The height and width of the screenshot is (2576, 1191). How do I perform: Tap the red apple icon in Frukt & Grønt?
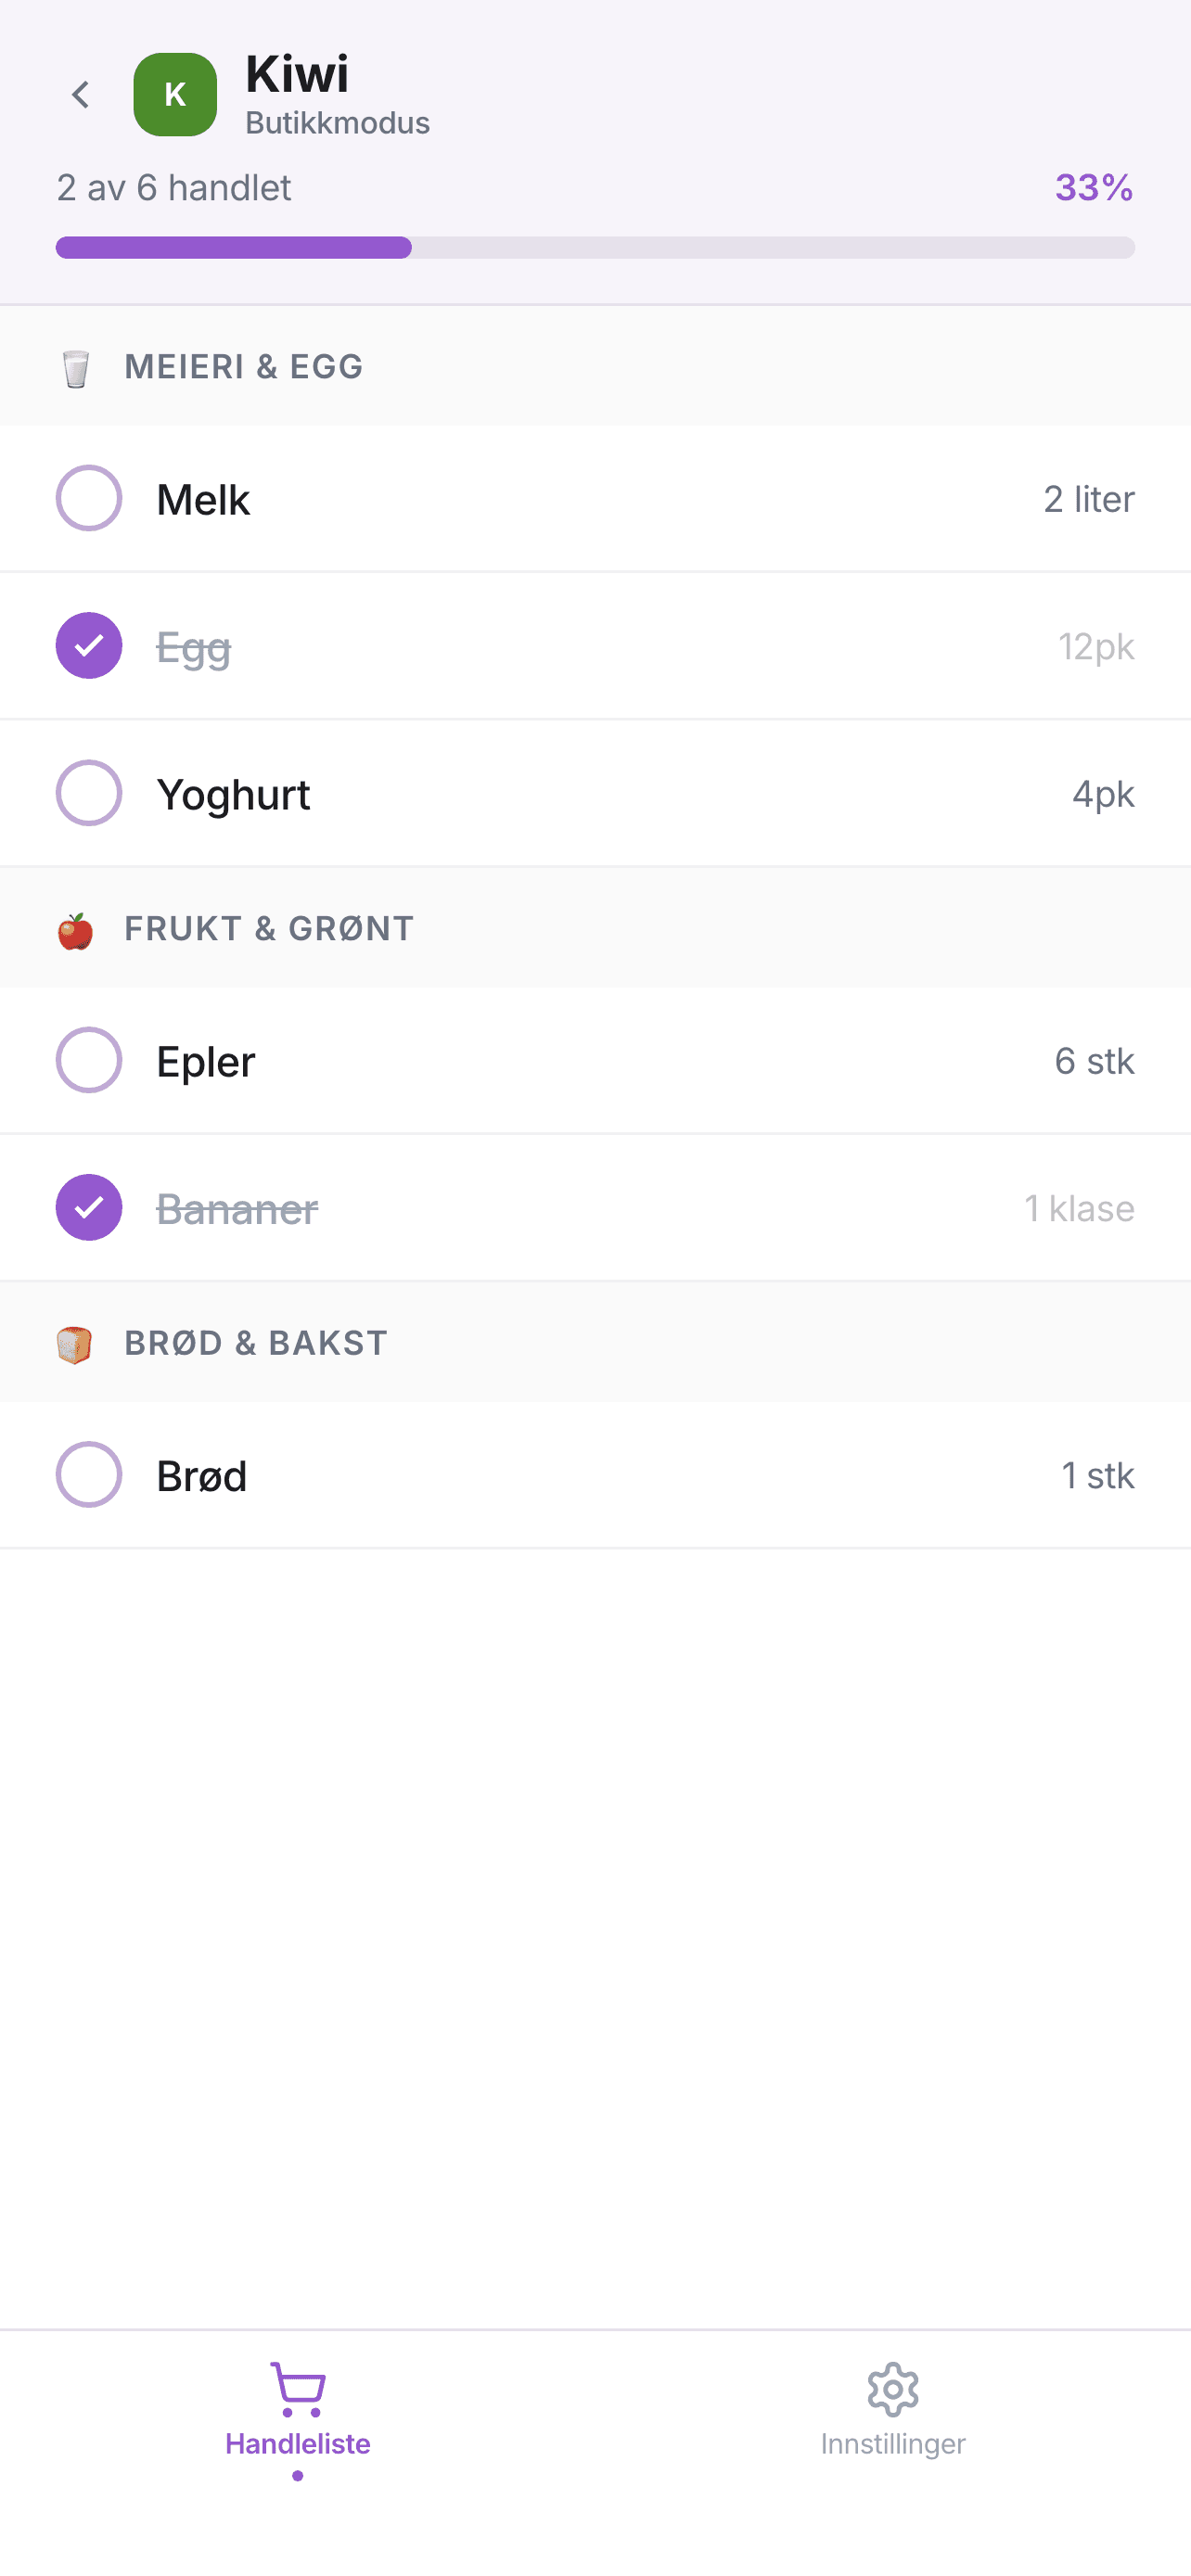[x=75, y=930]
